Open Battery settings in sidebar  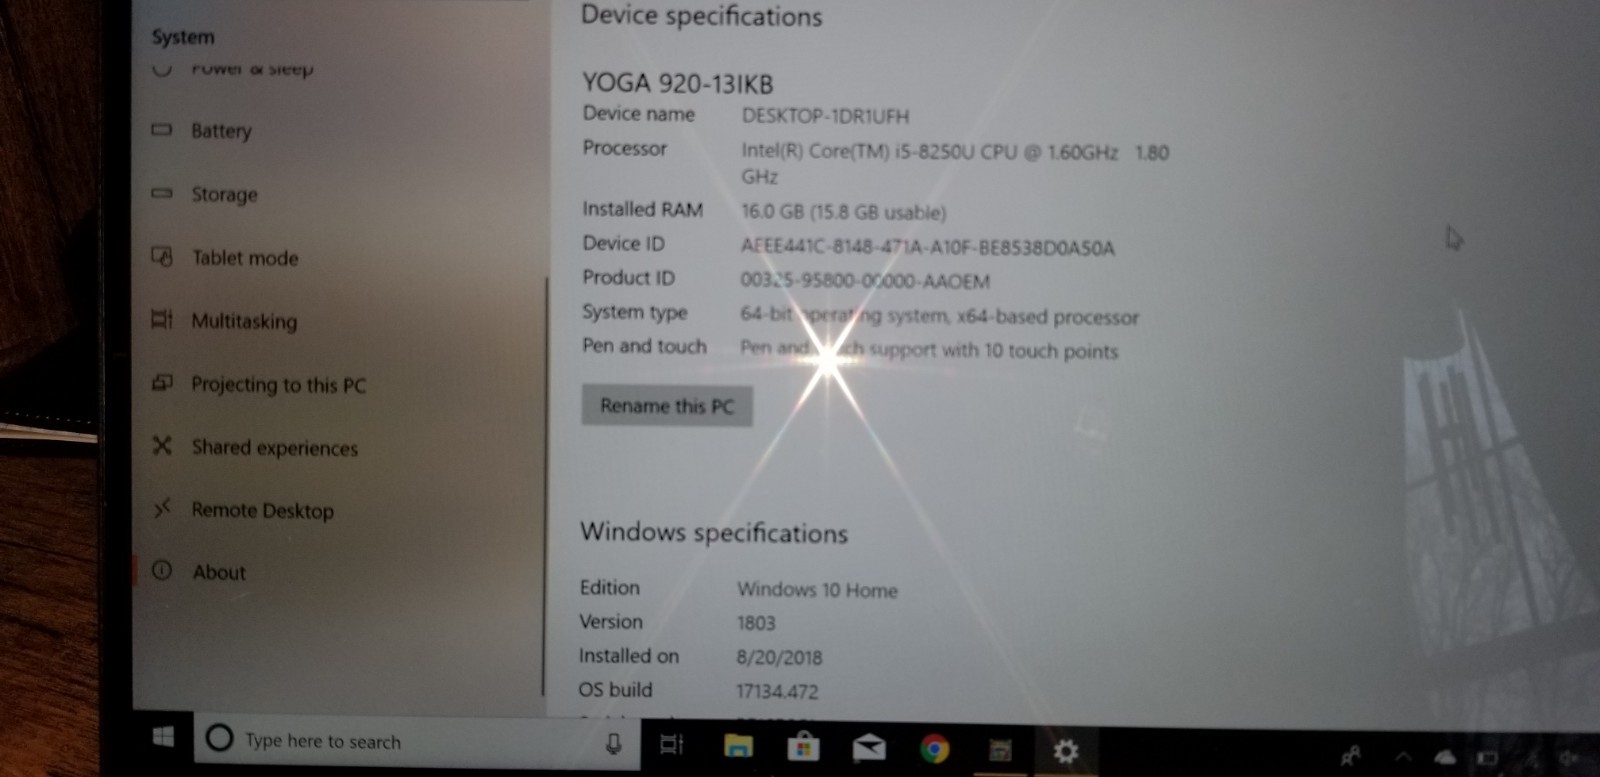pyautogui.click(x=221, y=131)
